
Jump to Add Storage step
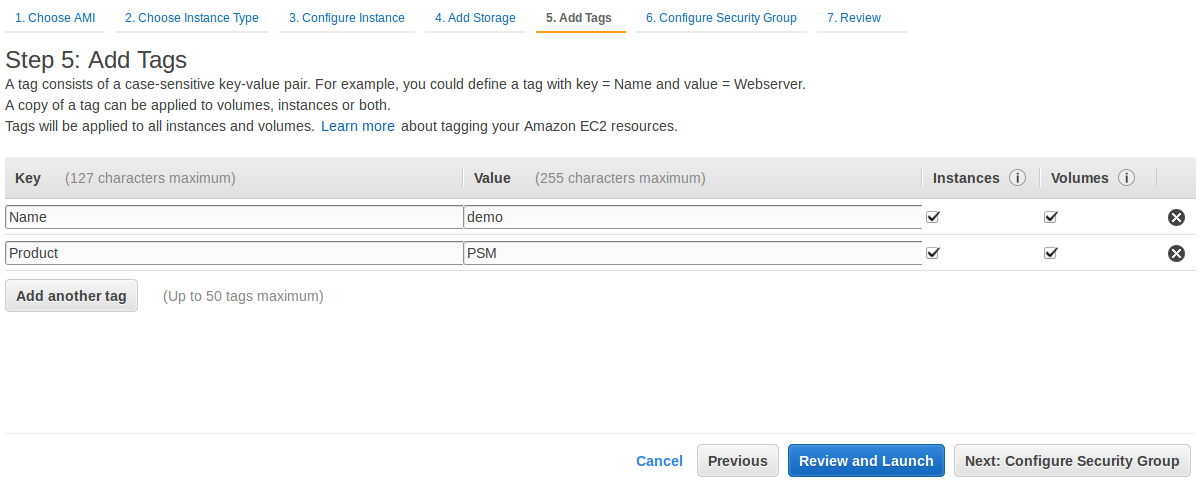475,18
